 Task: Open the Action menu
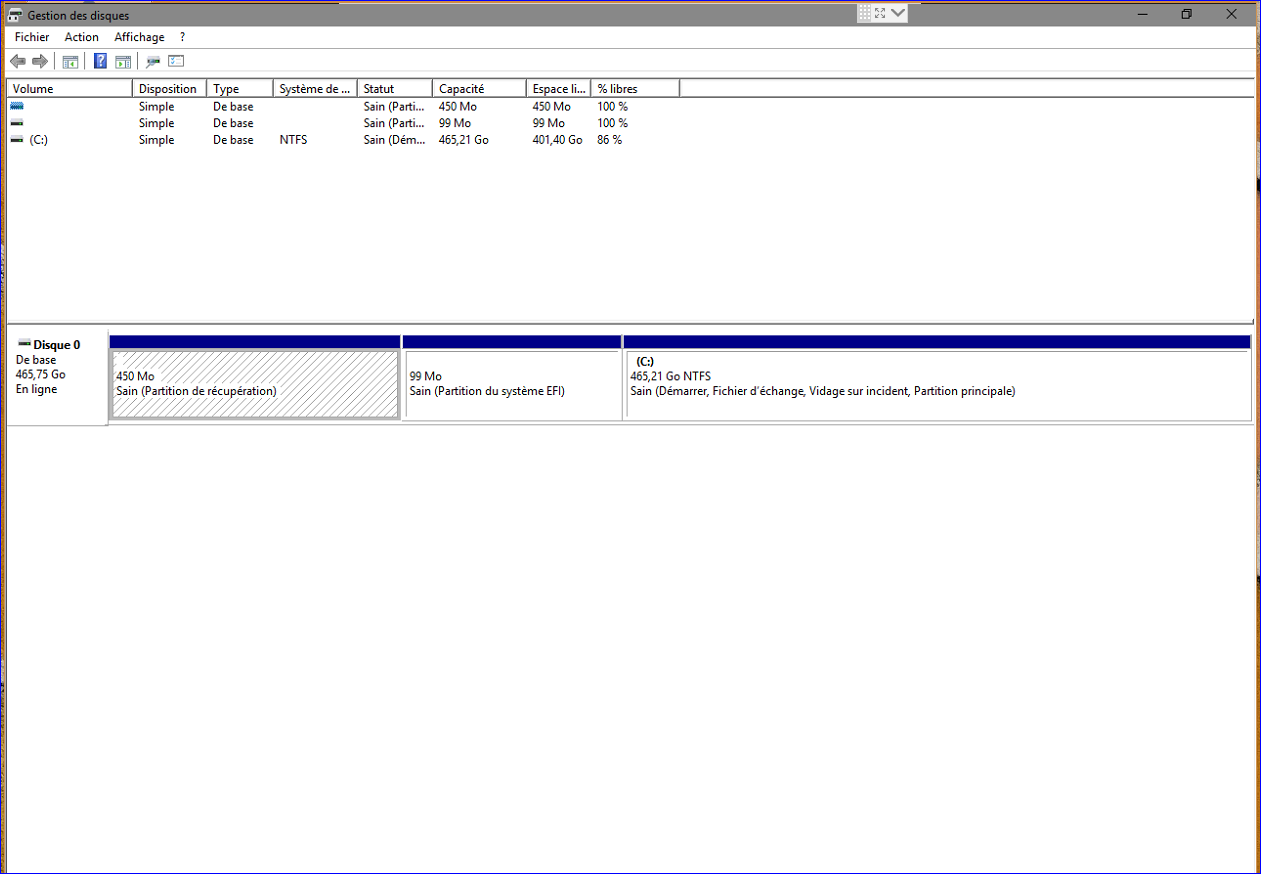(x=82, y=37)
